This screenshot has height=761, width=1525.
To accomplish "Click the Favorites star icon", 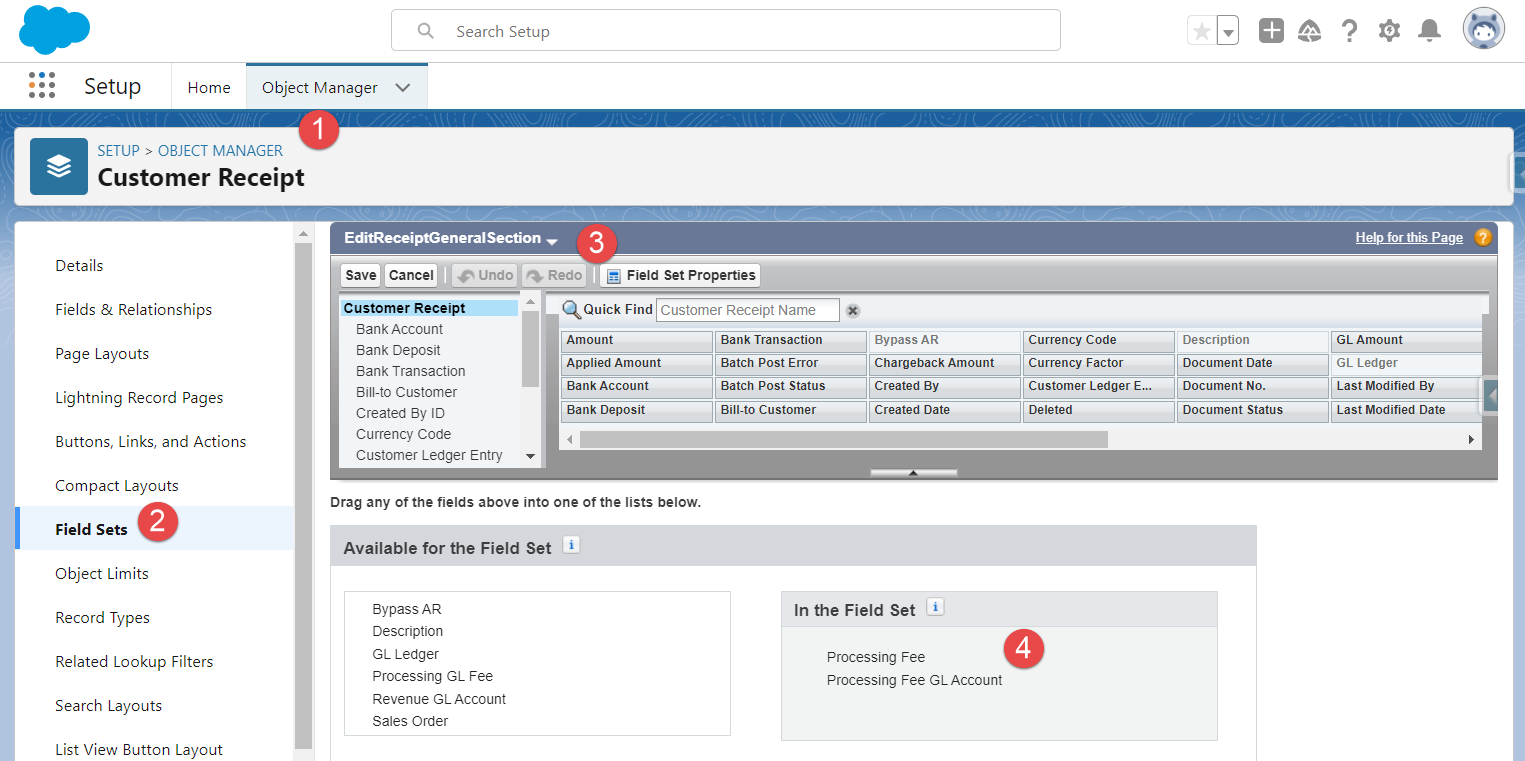I will [x=1202, y=31].
